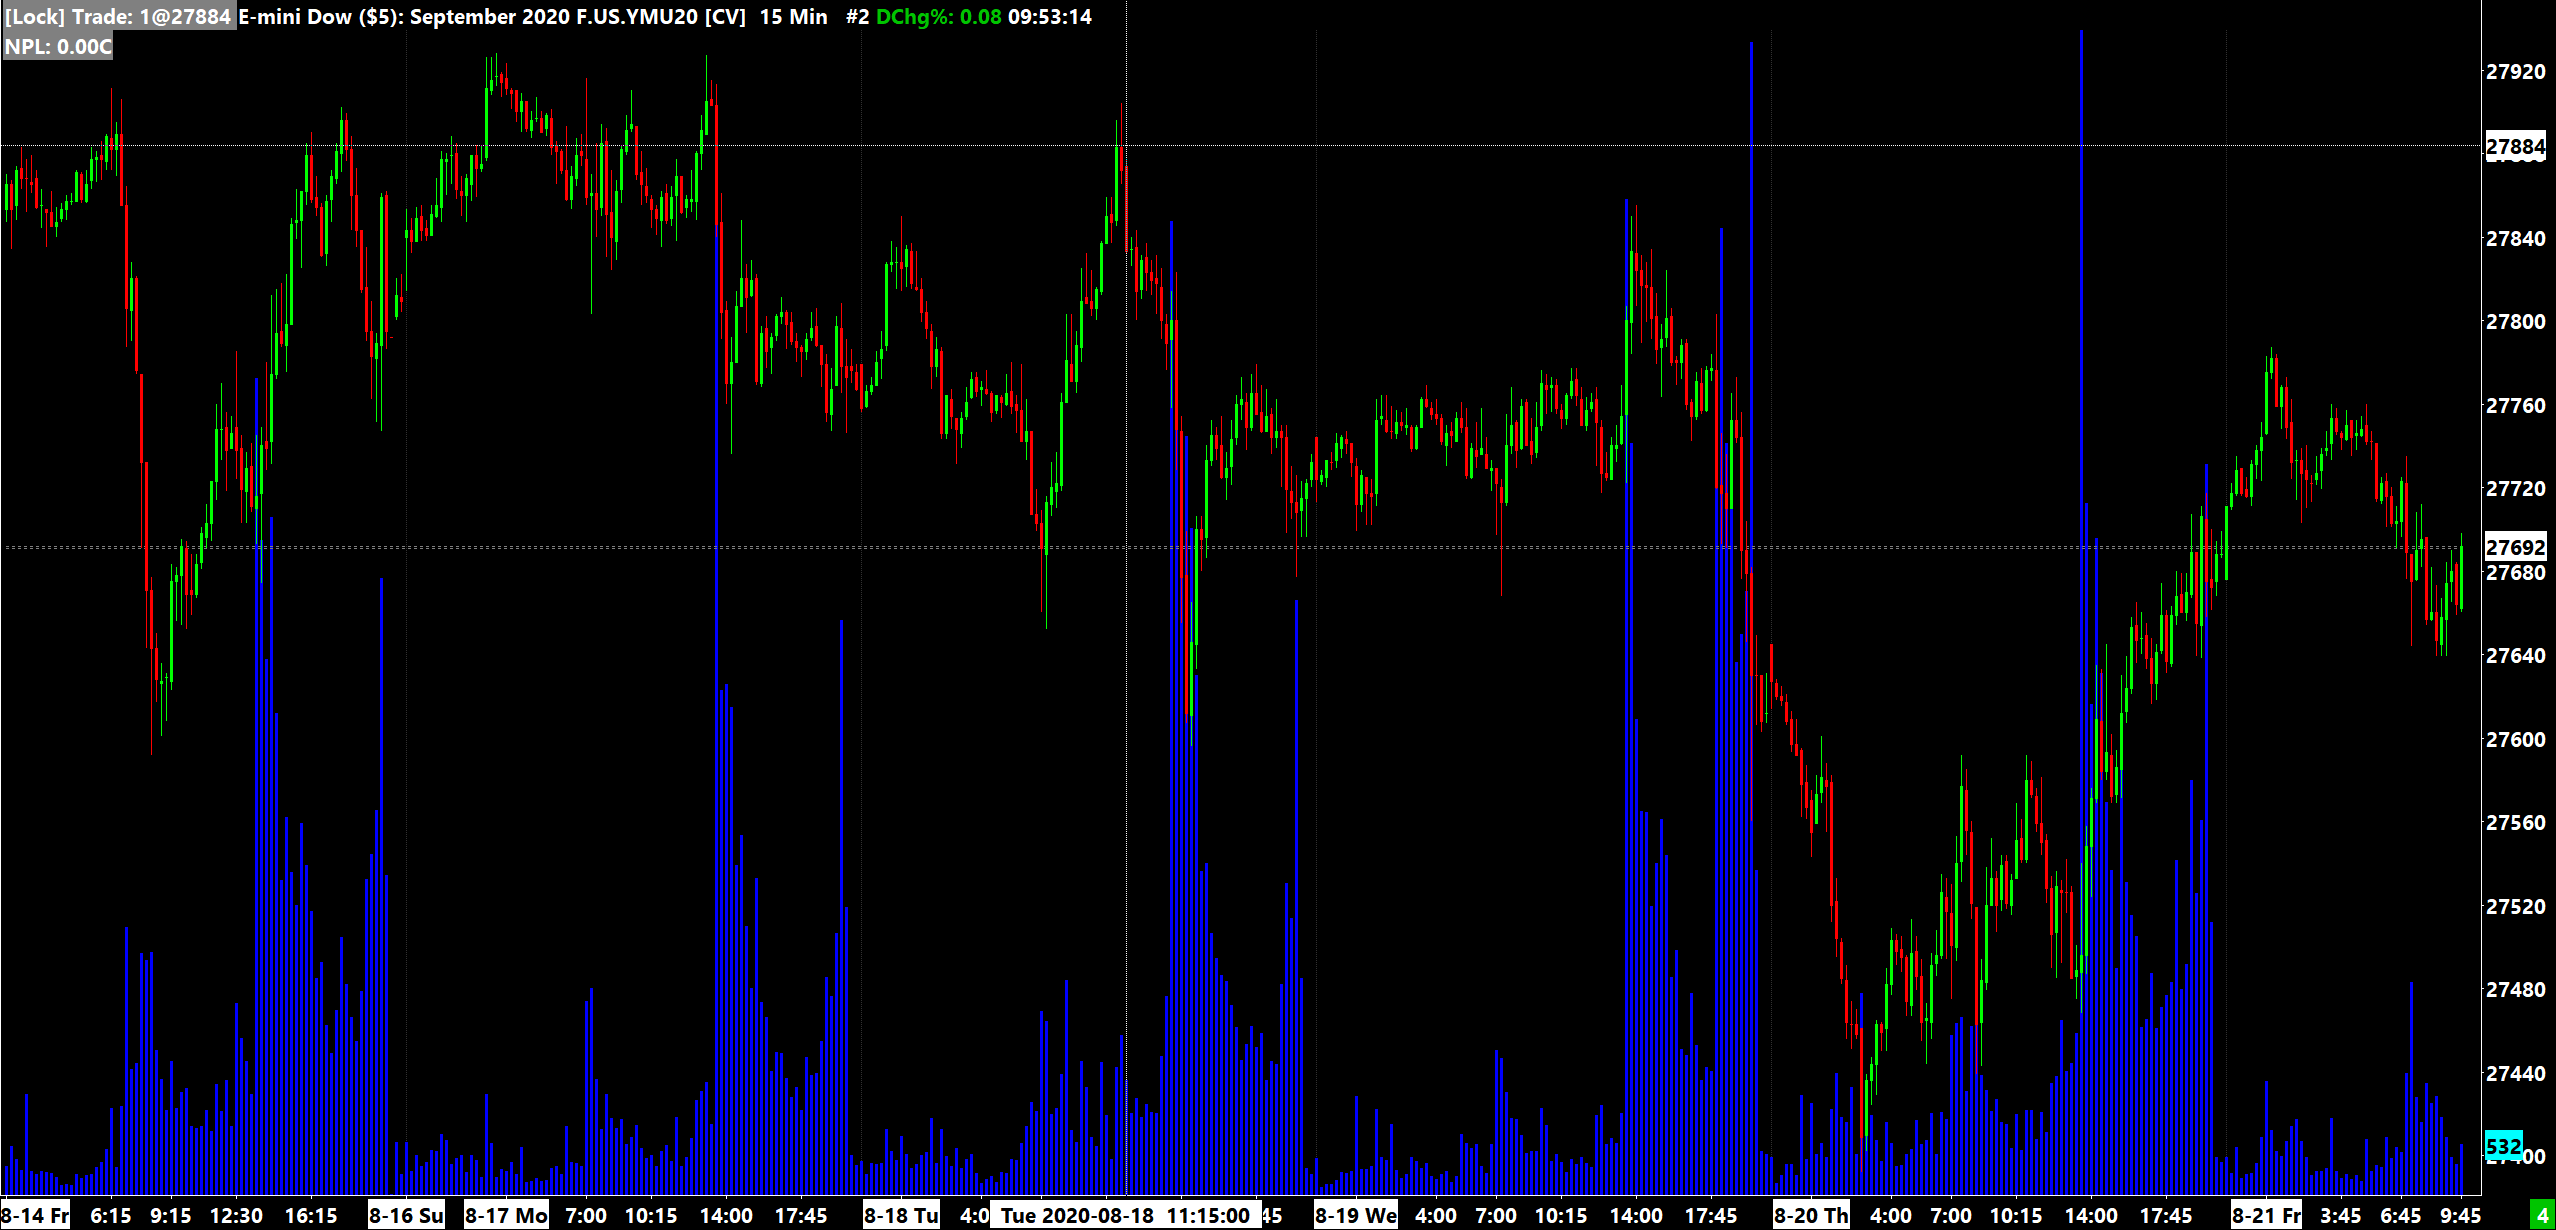Click the NPL: 0.00C label
2556x1230 pixels.
coord(58,46)
